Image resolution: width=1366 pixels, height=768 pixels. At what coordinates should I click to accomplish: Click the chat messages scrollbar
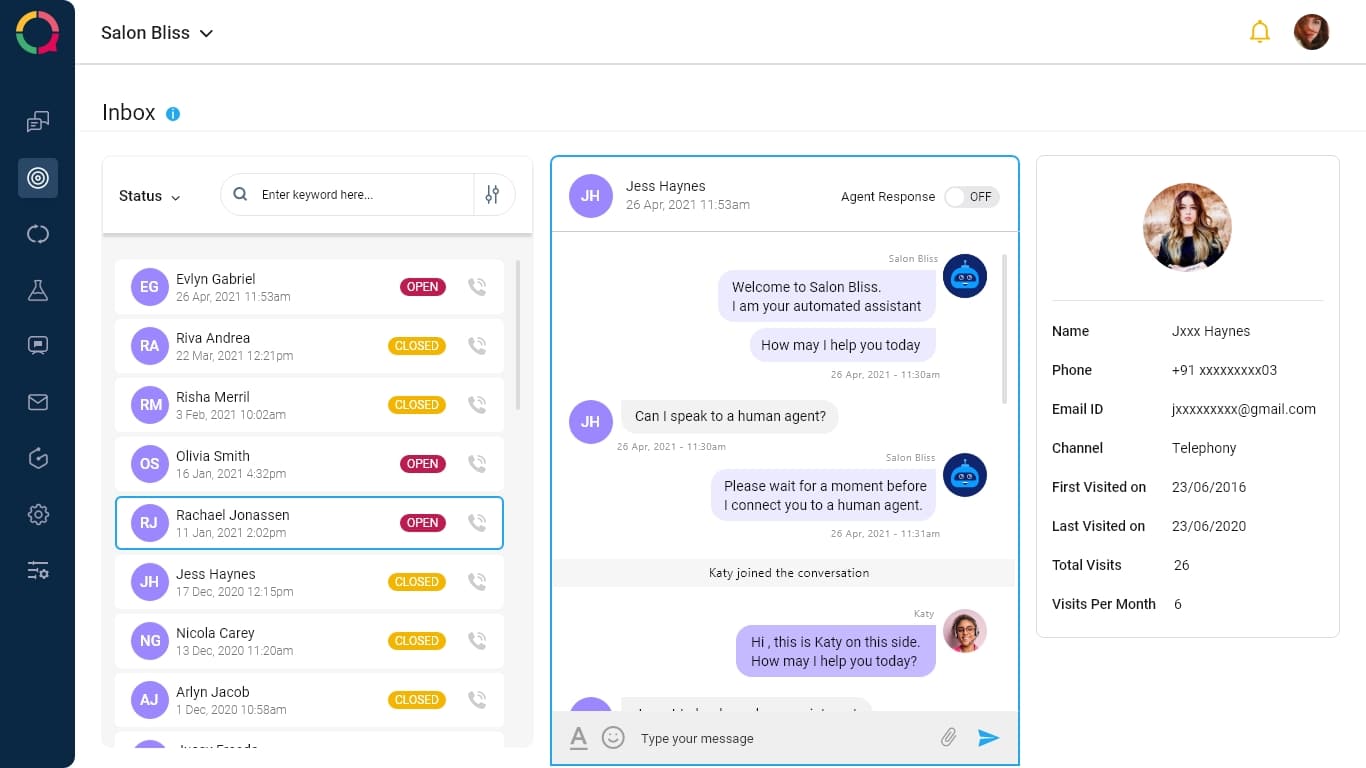(1004, 328)
